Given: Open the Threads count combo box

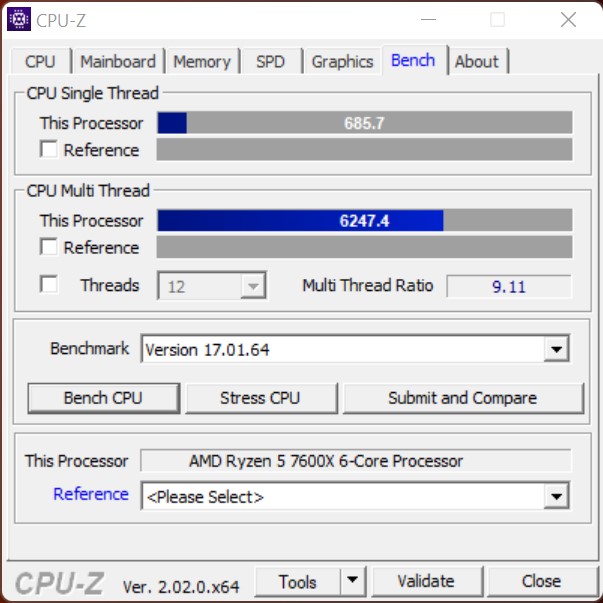Looking at the screenshot, I should click(x=212, y=286).
